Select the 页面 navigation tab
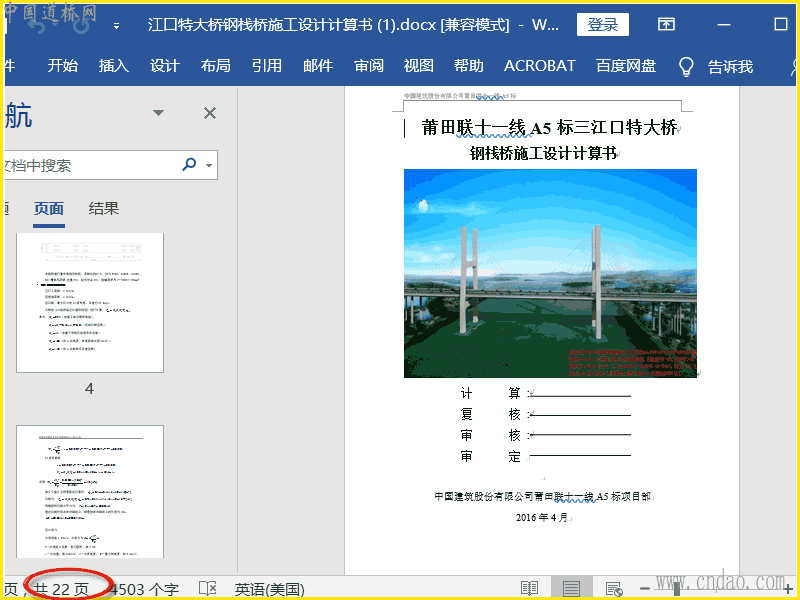The image size is (800, 600). (49, 209)
